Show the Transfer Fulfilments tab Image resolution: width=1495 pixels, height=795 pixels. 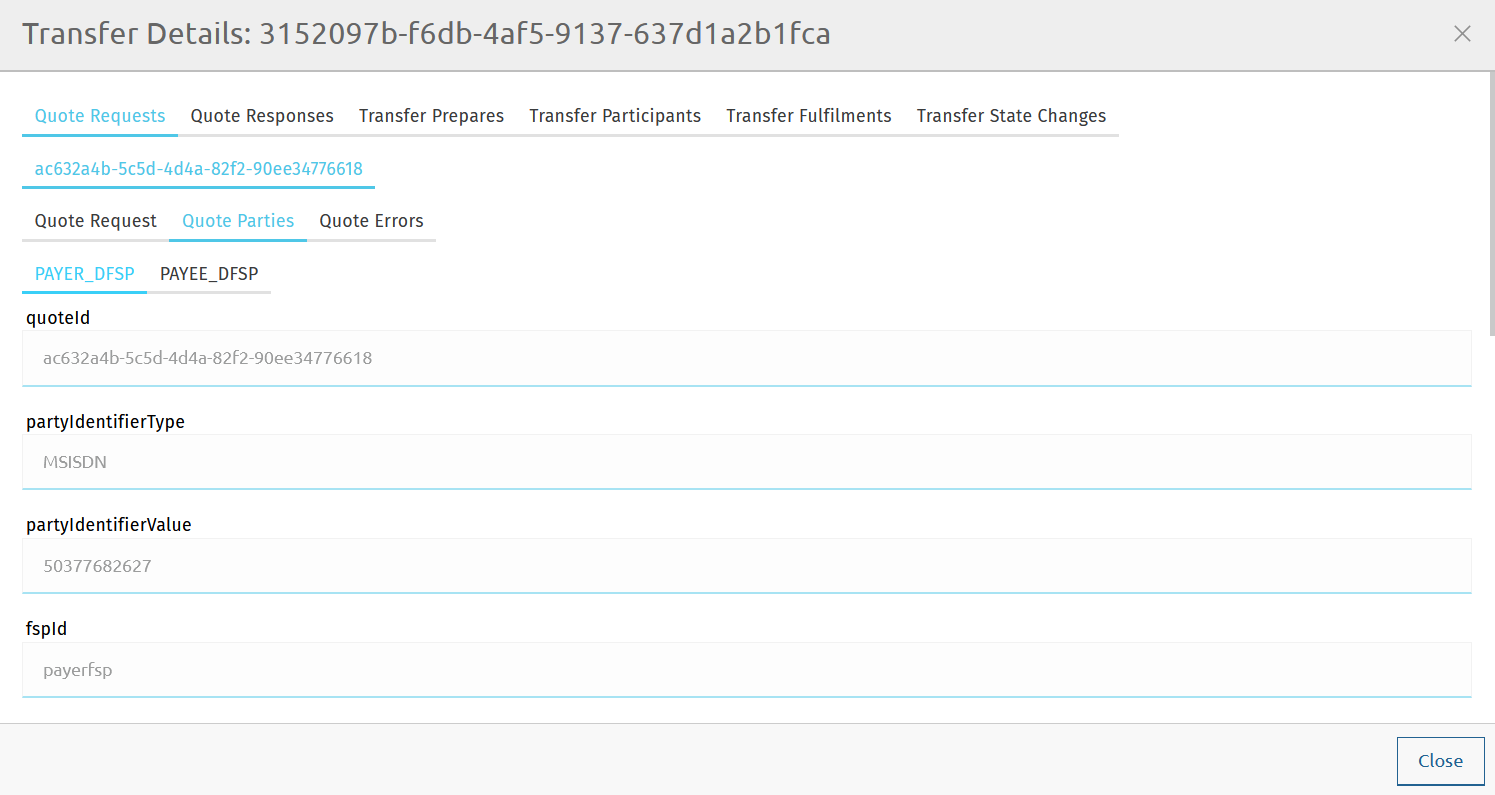tap(808, 116)
